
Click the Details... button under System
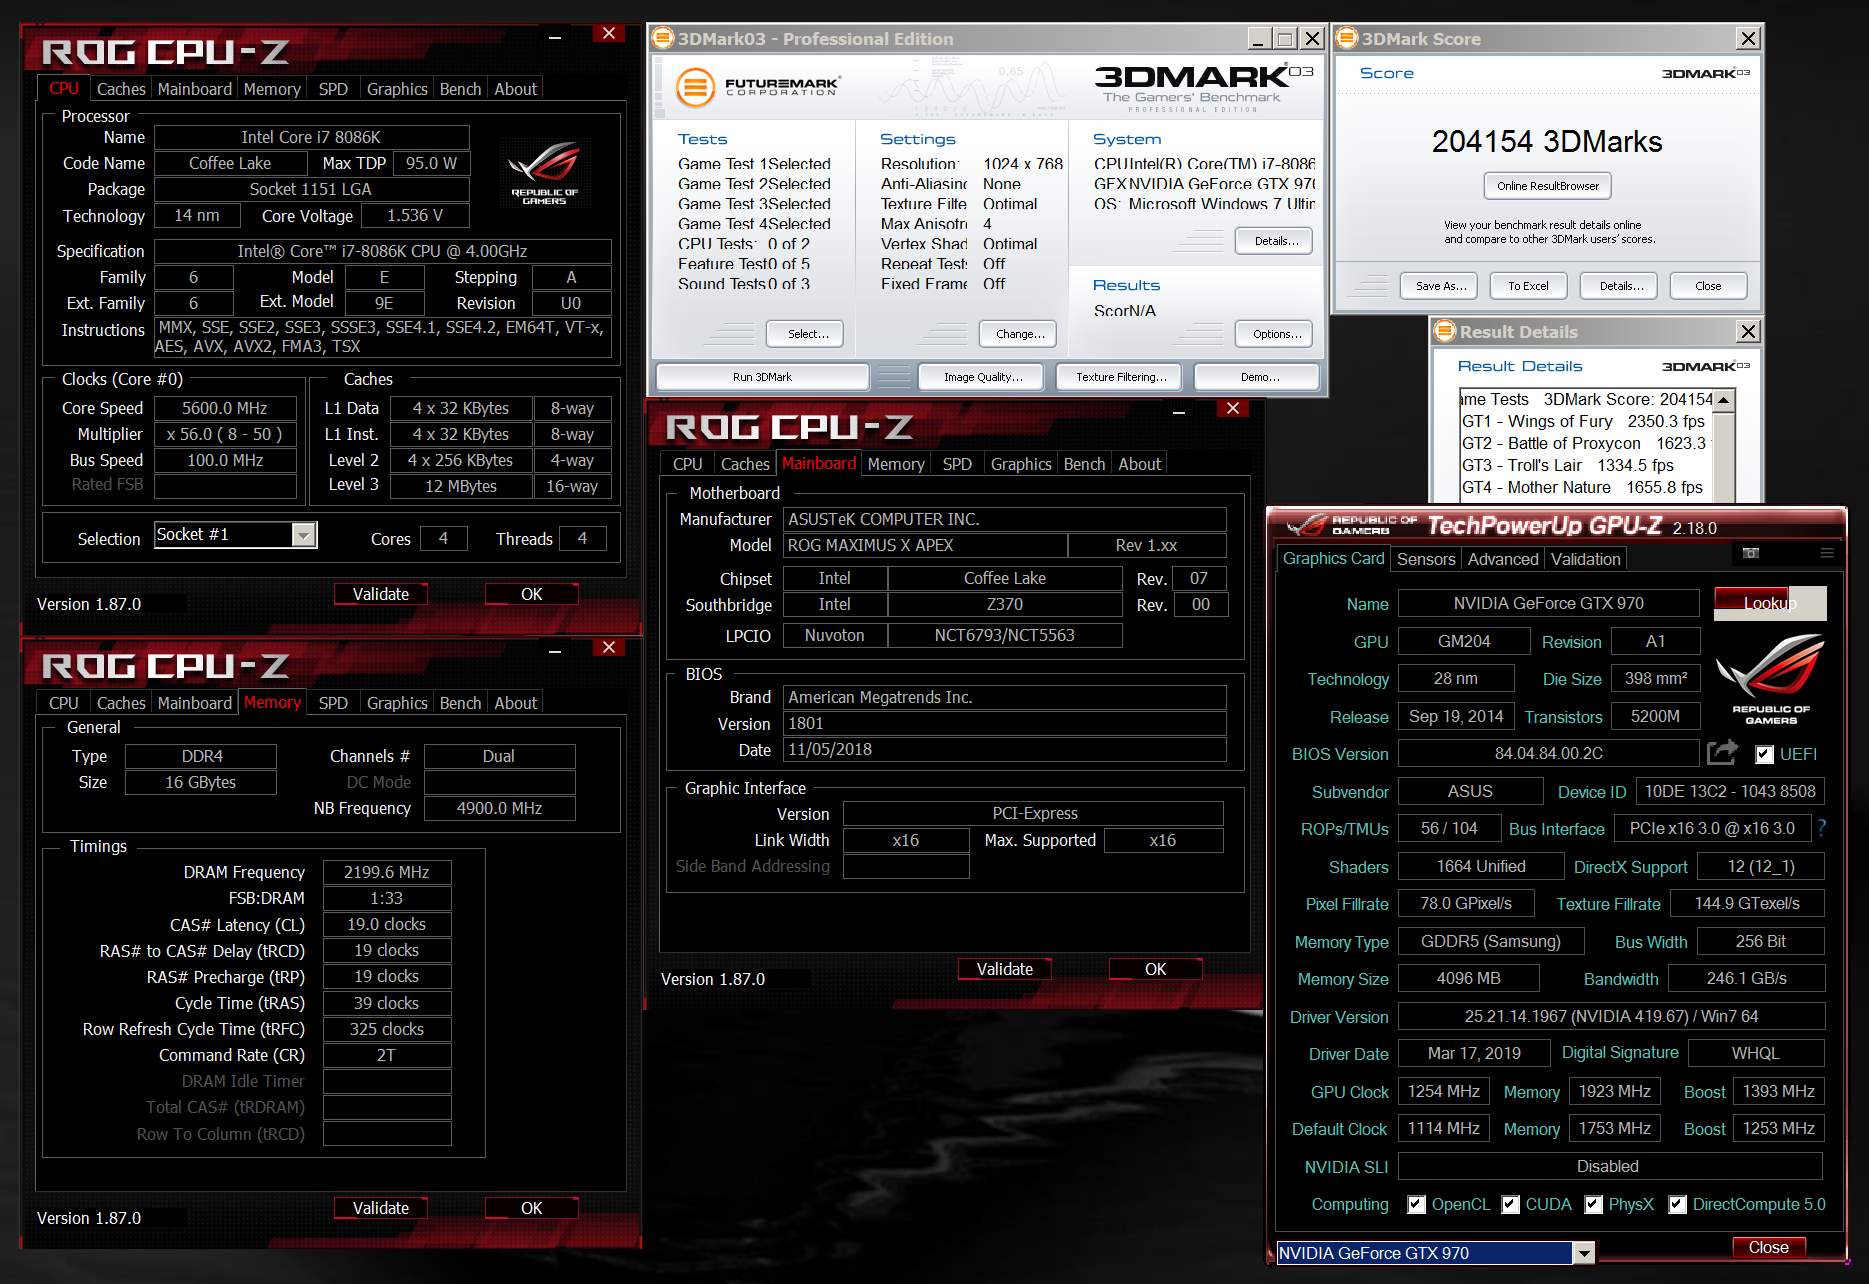[1275, 241]
